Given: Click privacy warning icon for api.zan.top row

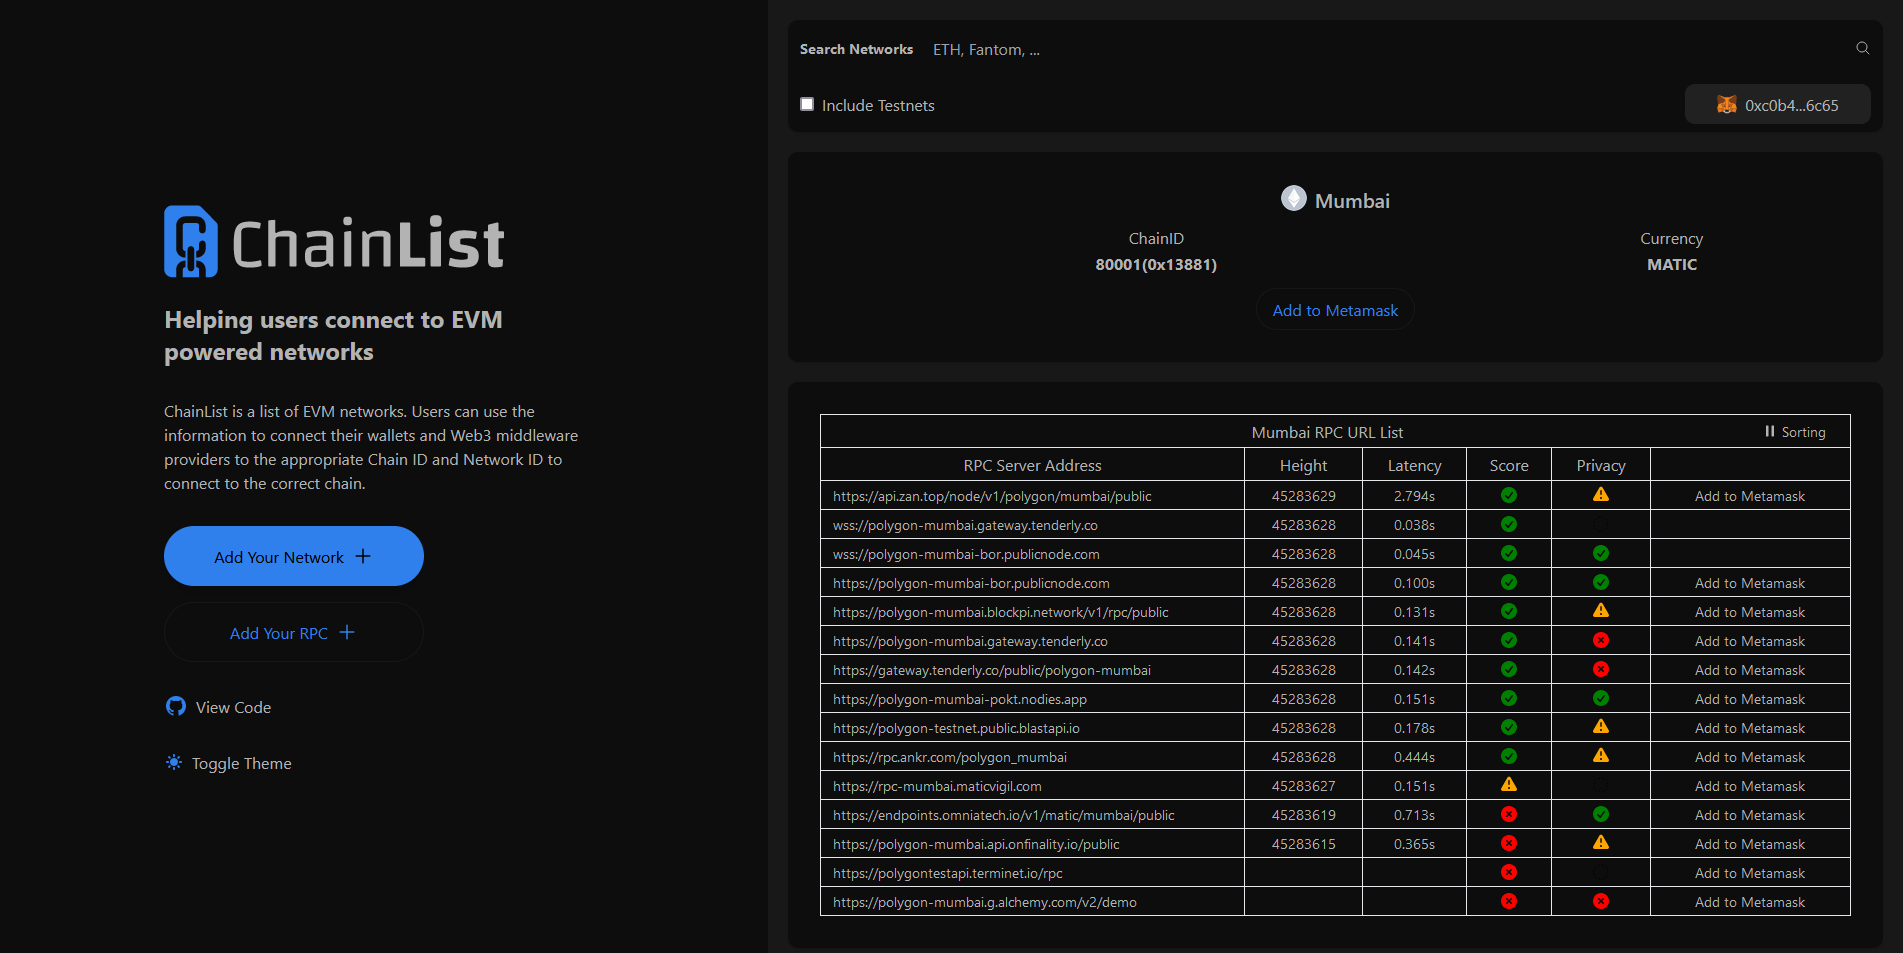Looking at the screenshot, I should tap(1600, 495).
